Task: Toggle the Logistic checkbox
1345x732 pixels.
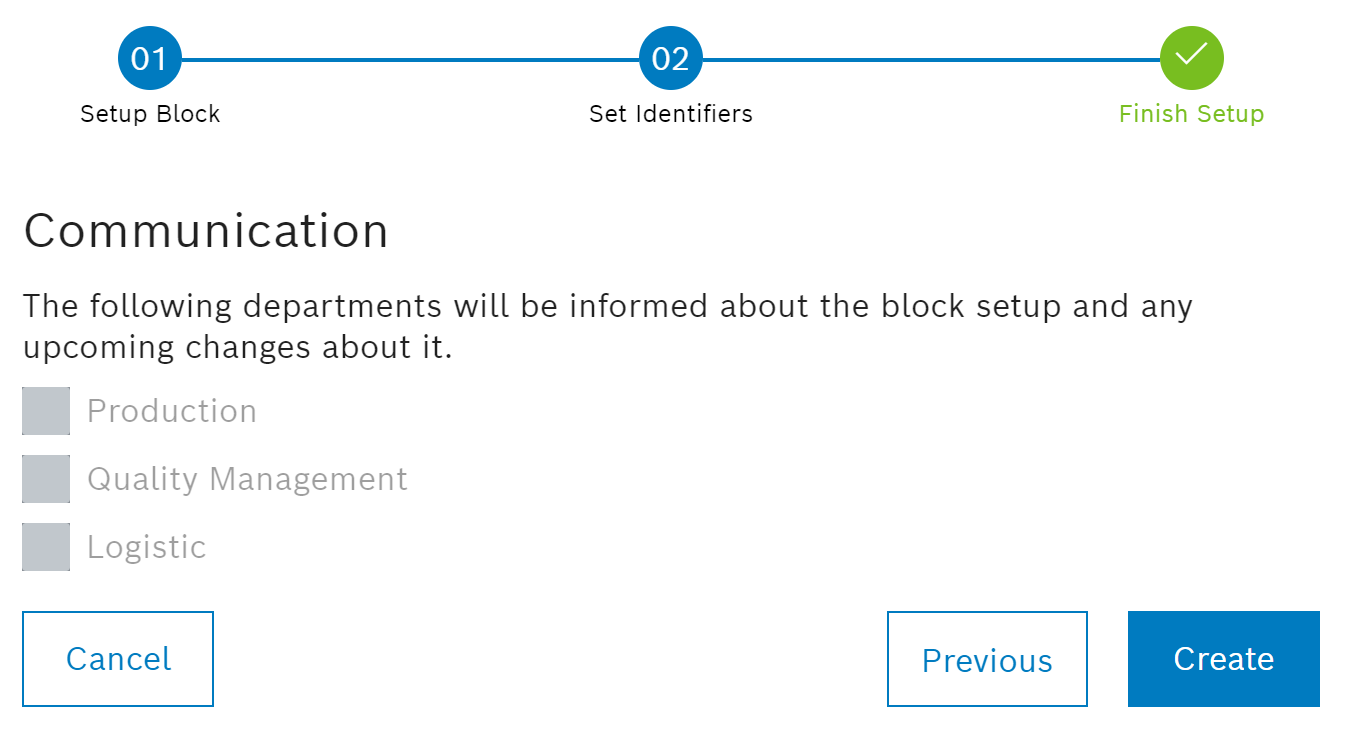Action: point(46,547)
